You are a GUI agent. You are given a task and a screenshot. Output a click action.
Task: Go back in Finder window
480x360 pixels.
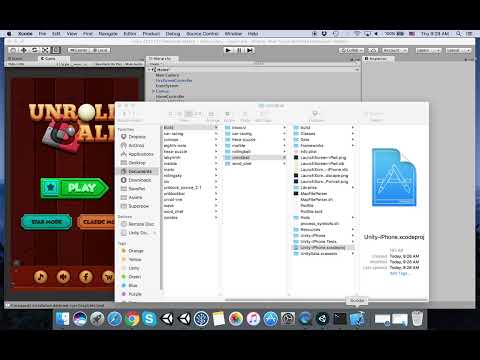pos(124,114)
